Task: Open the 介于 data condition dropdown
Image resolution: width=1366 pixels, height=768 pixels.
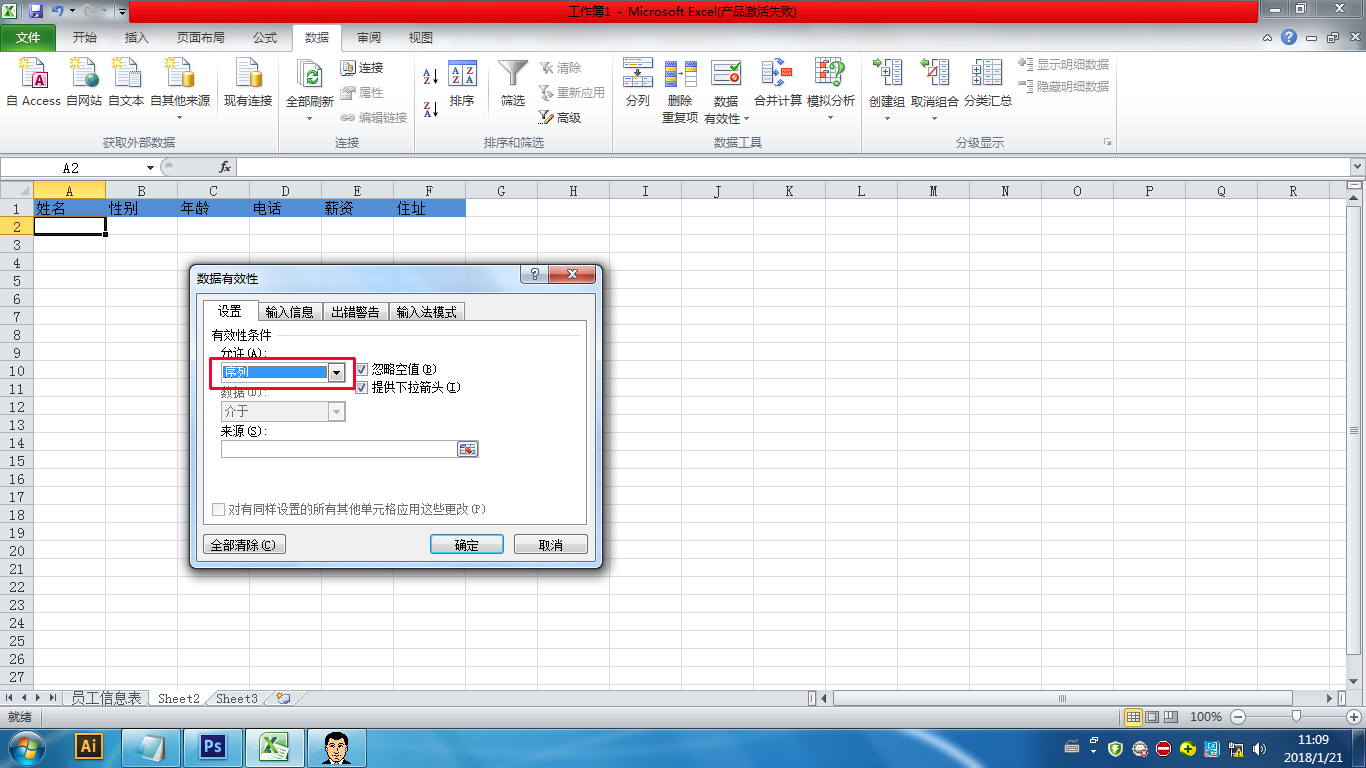Action: click(x=337, y=411)
